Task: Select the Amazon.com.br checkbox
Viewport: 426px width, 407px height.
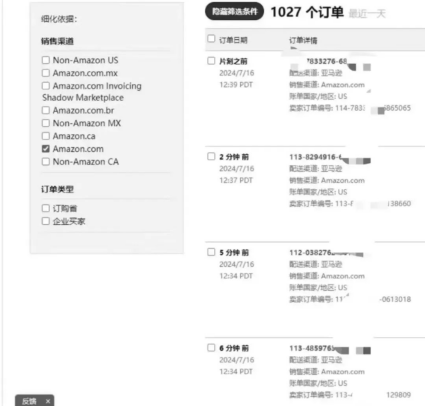Action: (x=46, y=110)
